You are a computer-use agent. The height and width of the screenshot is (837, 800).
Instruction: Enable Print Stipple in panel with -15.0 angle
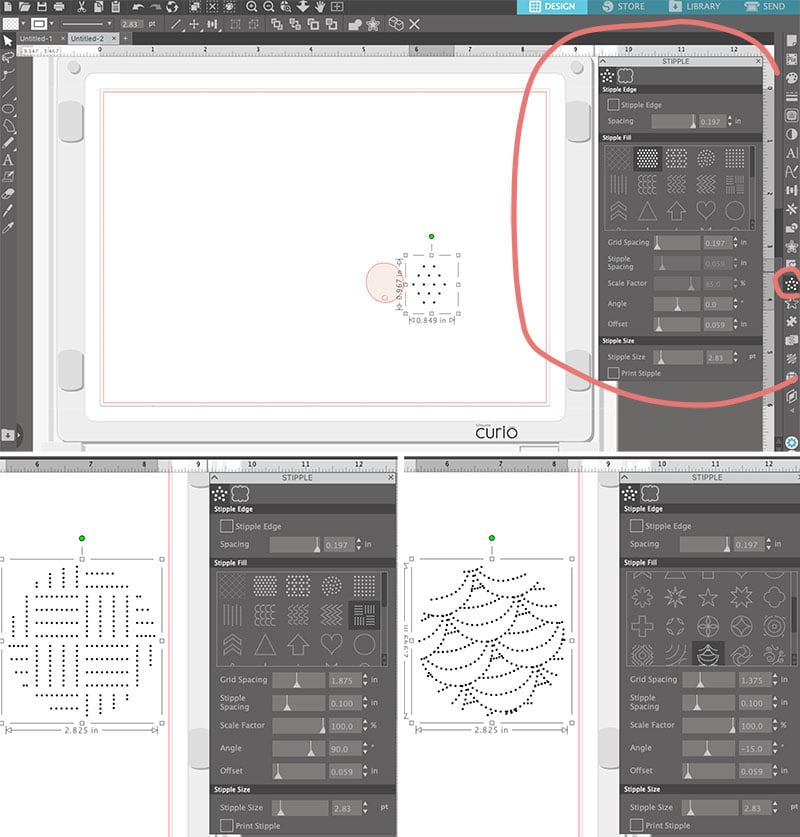[x=636, y=825]
